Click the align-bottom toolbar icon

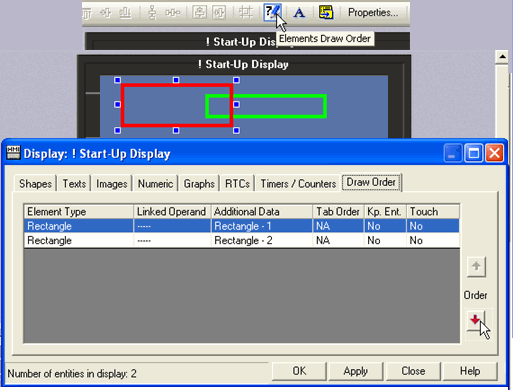[x=125, y=13]
